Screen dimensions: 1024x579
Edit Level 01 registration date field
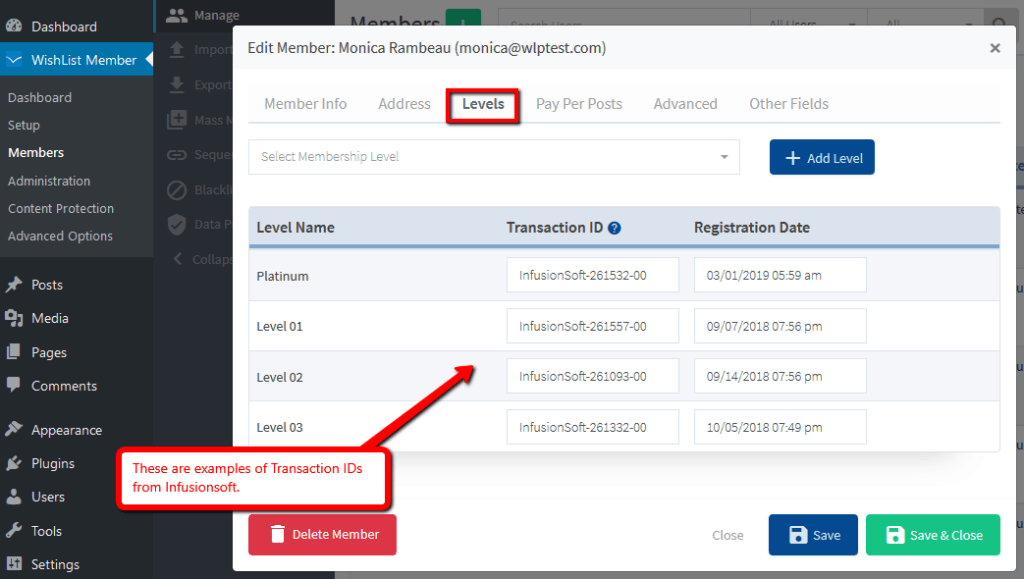[x=780, y=326]
